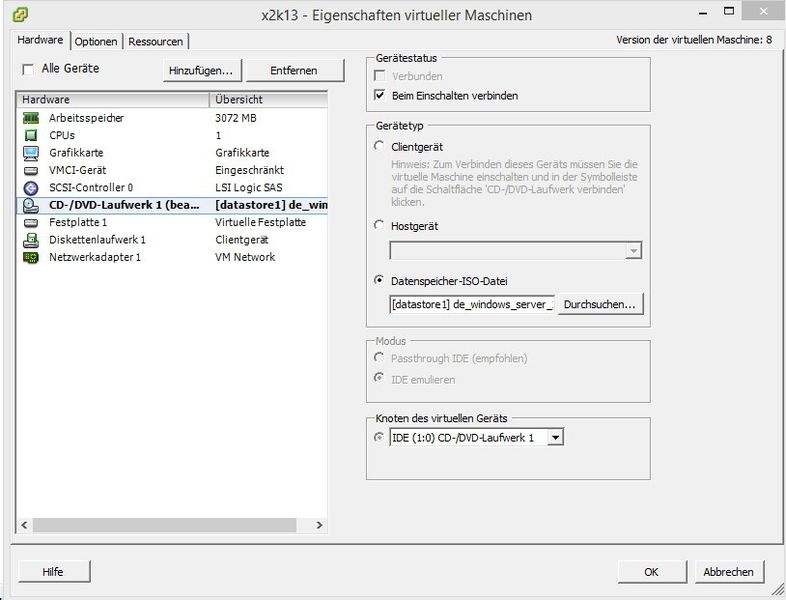Uncheck Beim Einschalten verbinden
Image resolution: width=786 pixels, height=600 pixels.
[x=380, y=95]
